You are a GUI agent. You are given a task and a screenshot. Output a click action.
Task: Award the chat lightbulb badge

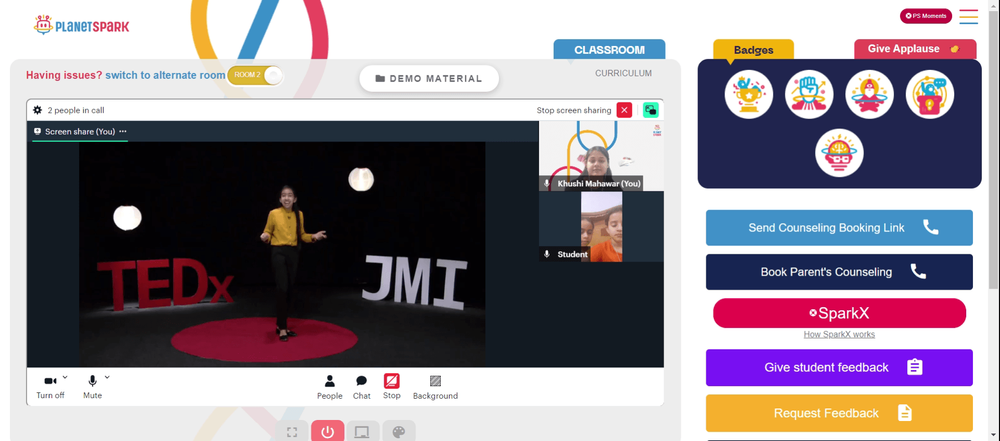[930, 94]
